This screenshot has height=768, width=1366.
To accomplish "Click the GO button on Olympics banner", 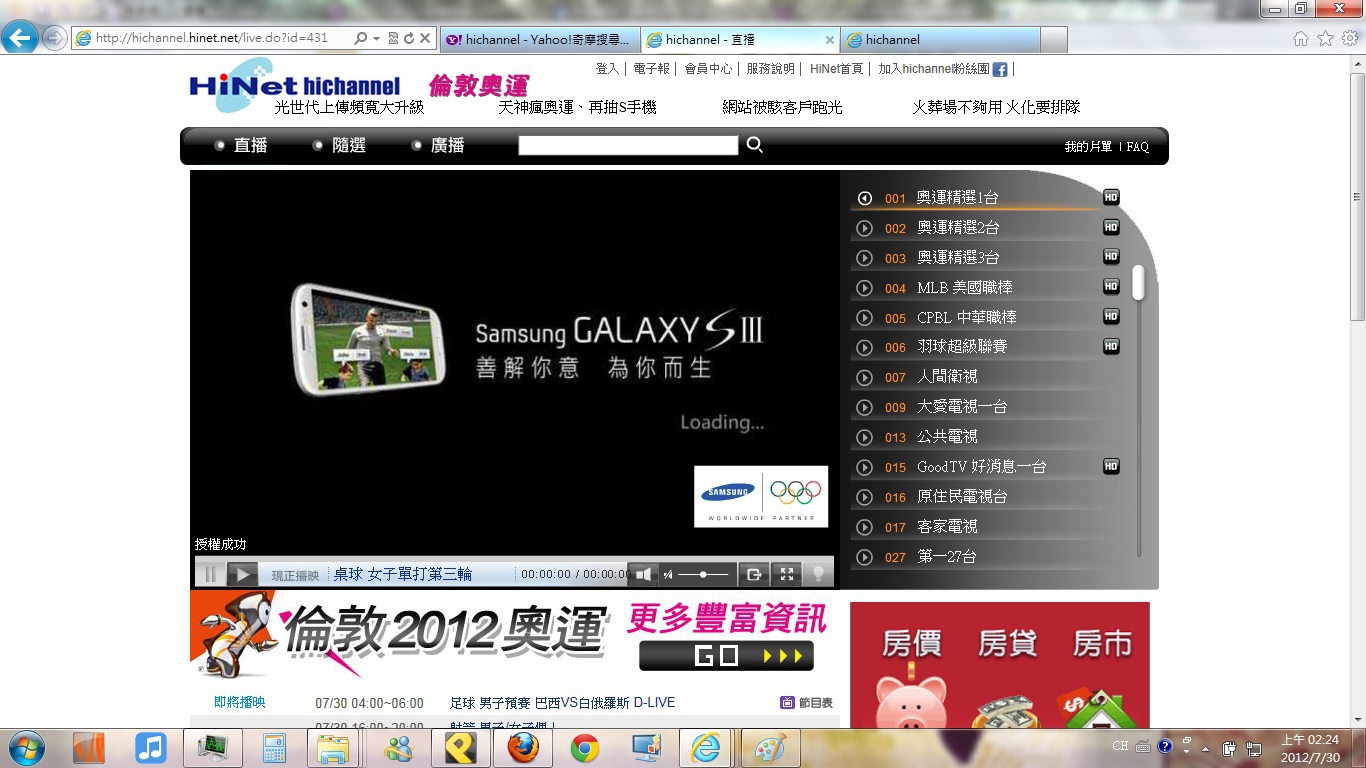I will pos(726,656).
